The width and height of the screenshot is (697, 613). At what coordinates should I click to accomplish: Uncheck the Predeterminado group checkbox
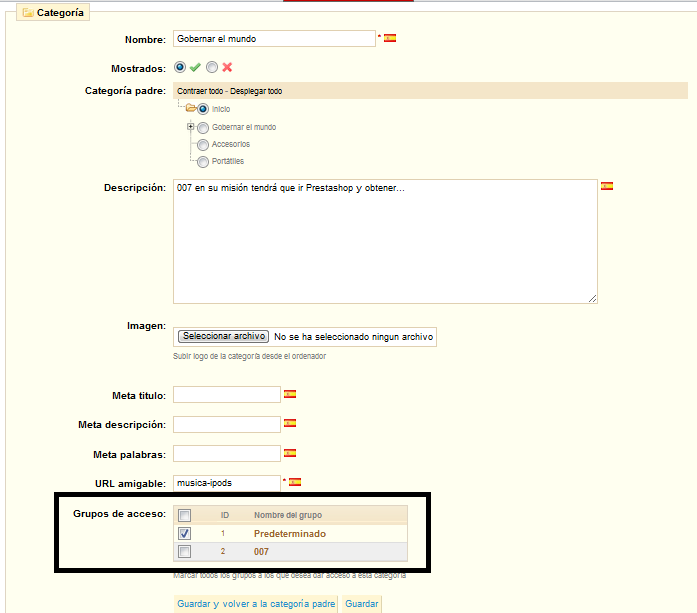point(184,534)
